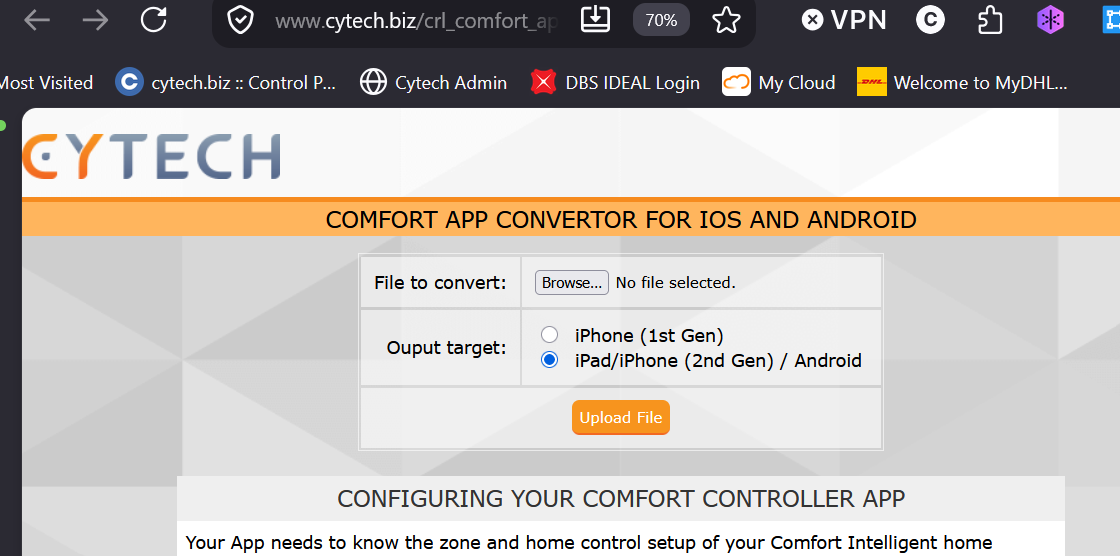The width and height of the screenshot is (1120, 556).
Task: Click the Cytech logo
Action: tap(151, 155)
